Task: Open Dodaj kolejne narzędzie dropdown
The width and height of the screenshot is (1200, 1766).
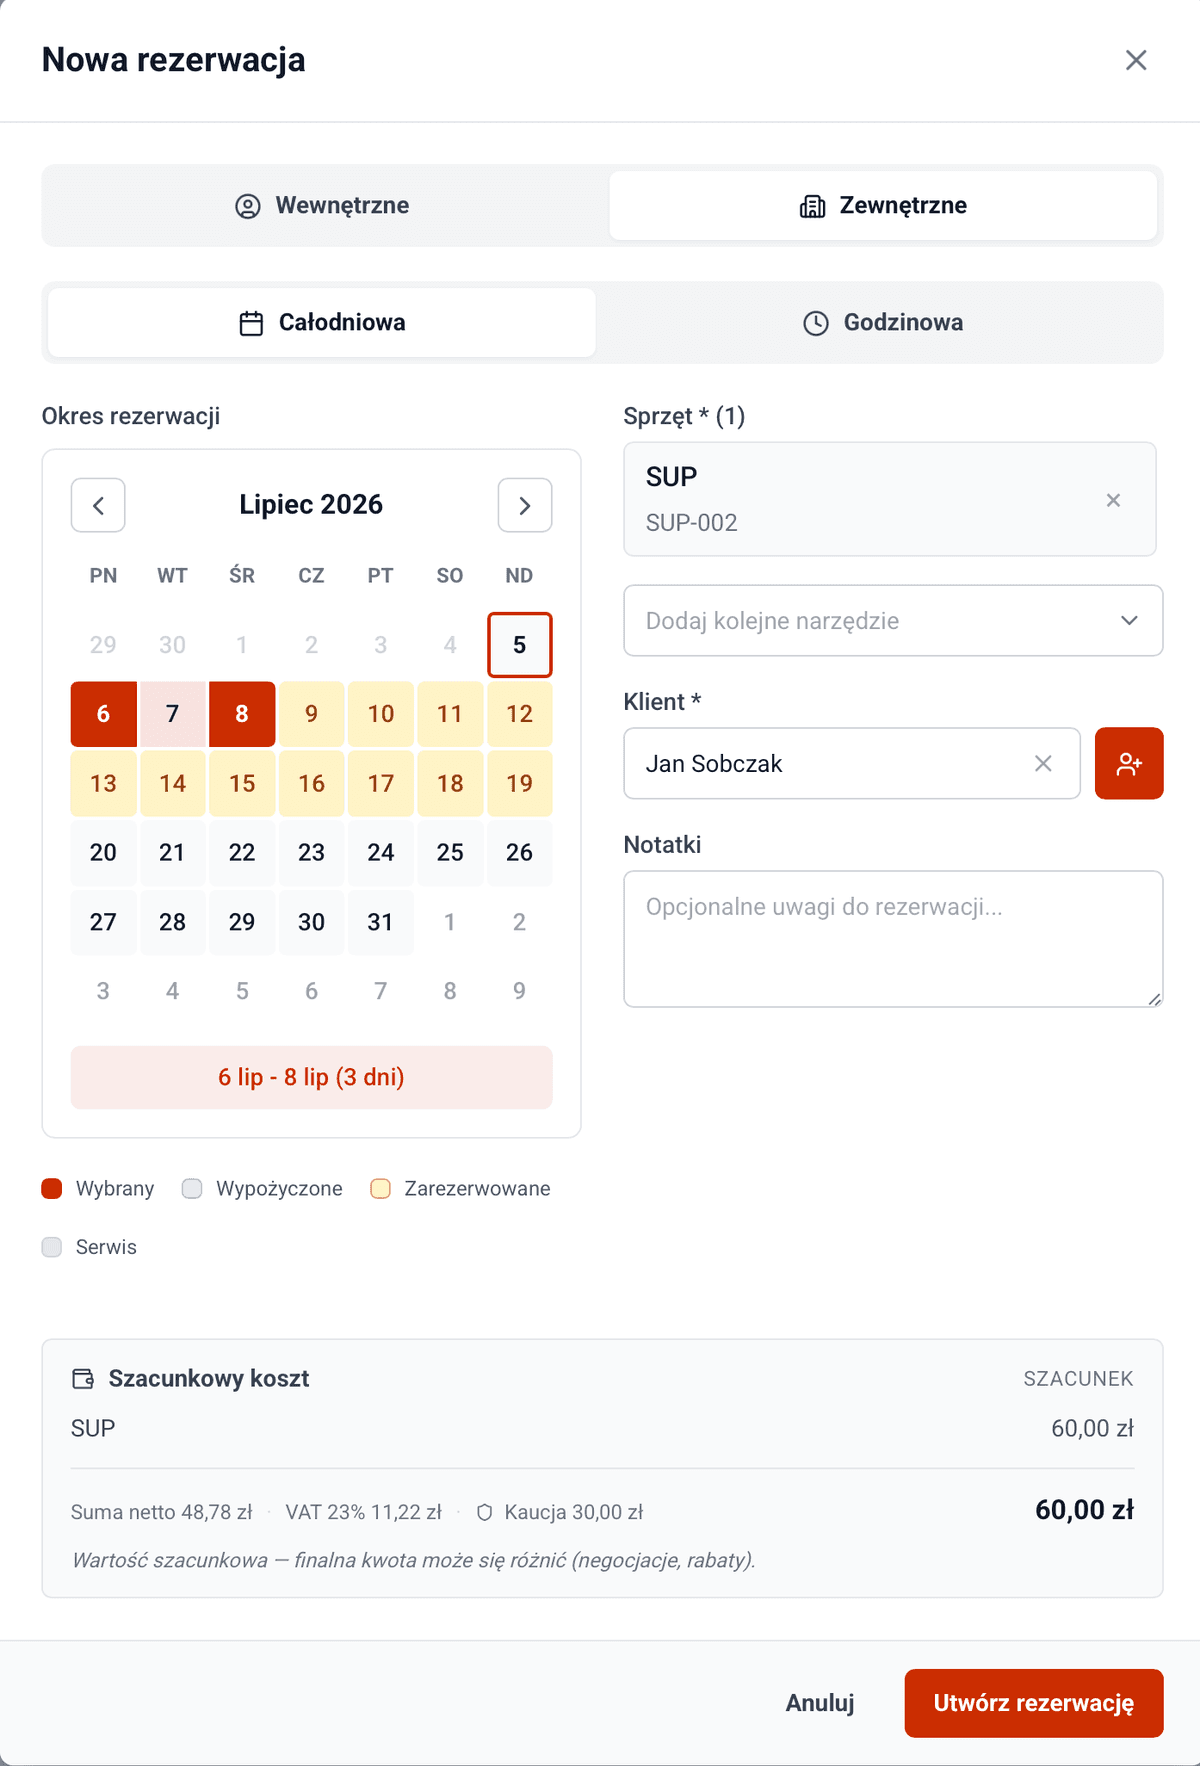Action: pyautogui.click(x=893, y=621)
